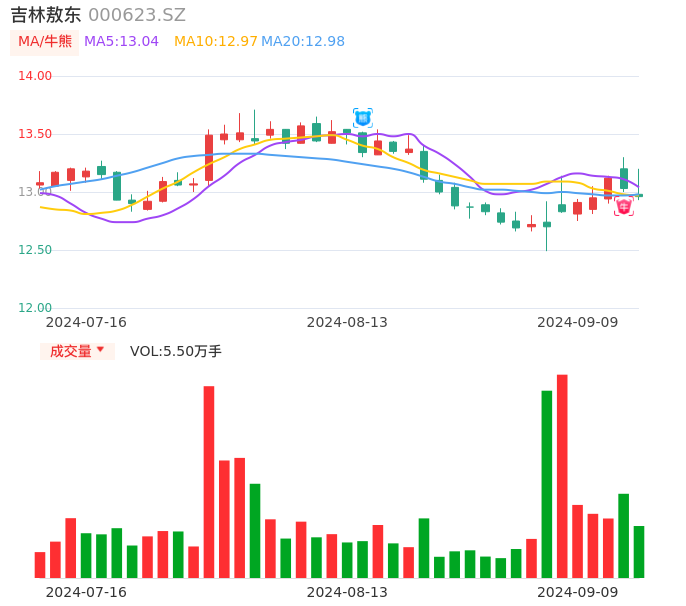Click the MA10:12.97 legend label
This screenshot has width=686, height=606.
pyautogui.click(x=216, y=42)
